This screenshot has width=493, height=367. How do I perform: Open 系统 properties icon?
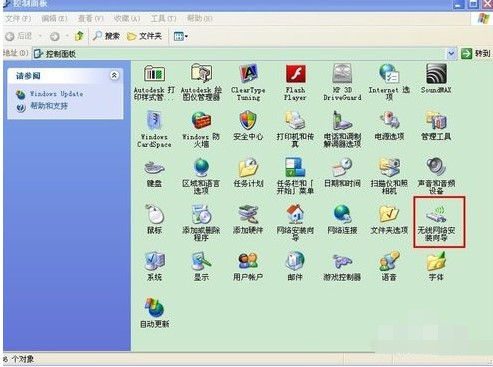click(154, 261)
